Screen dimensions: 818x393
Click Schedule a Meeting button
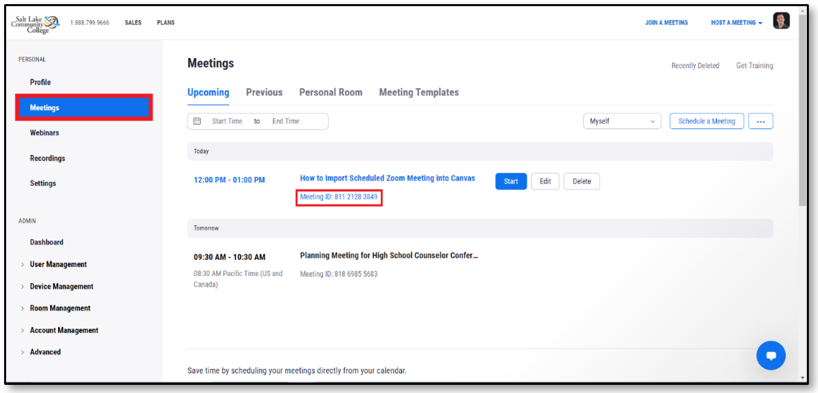[x=706, y=121]
